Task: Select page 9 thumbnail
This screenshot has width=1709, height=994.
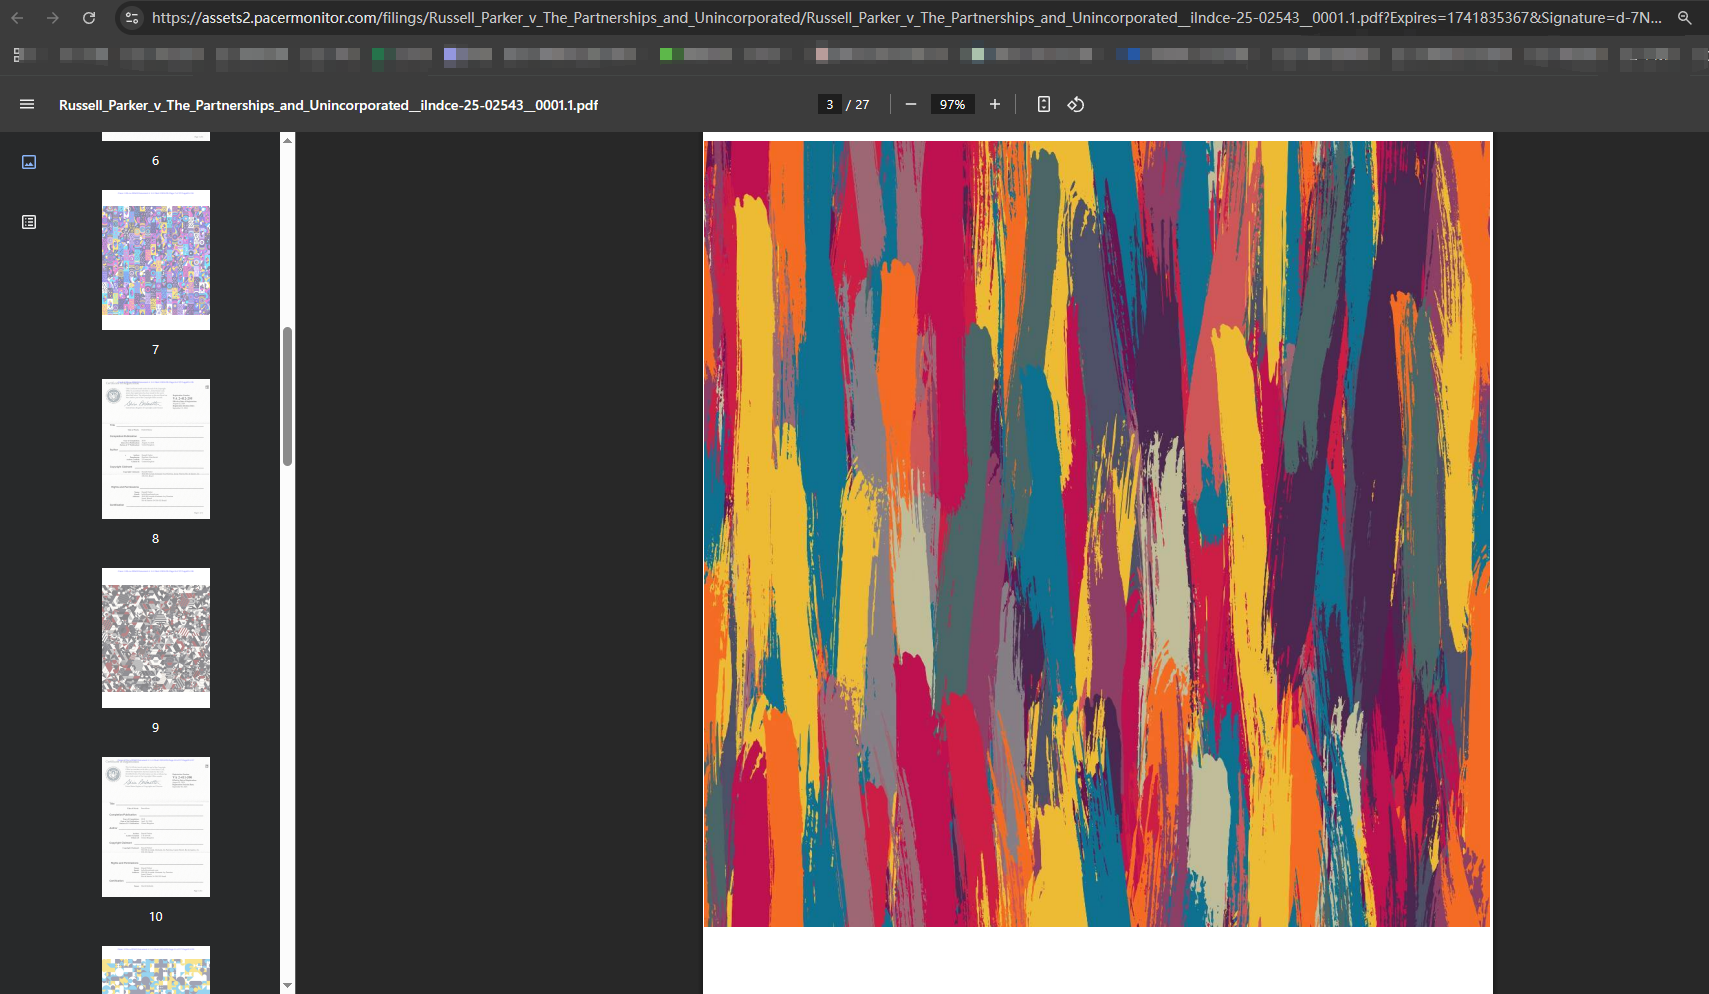Action: tap(156, 638)
